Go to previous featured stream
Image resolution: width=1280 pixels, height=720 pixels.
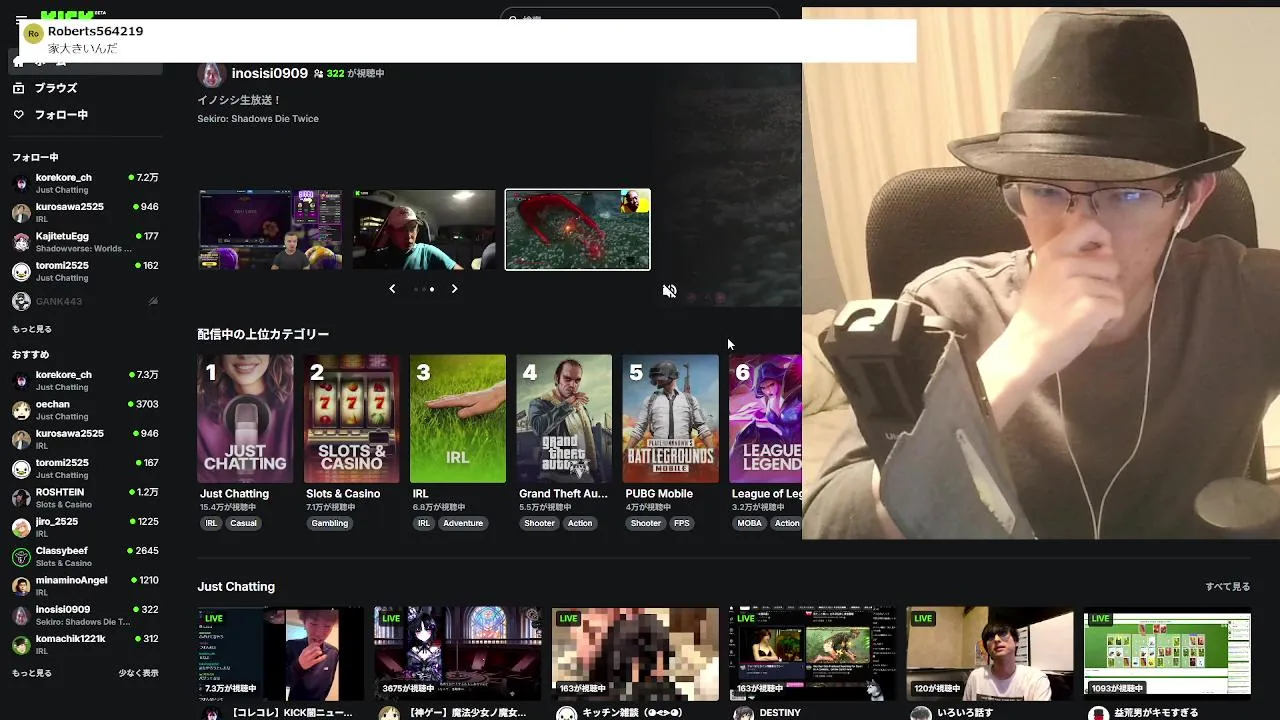click(392, 289)
